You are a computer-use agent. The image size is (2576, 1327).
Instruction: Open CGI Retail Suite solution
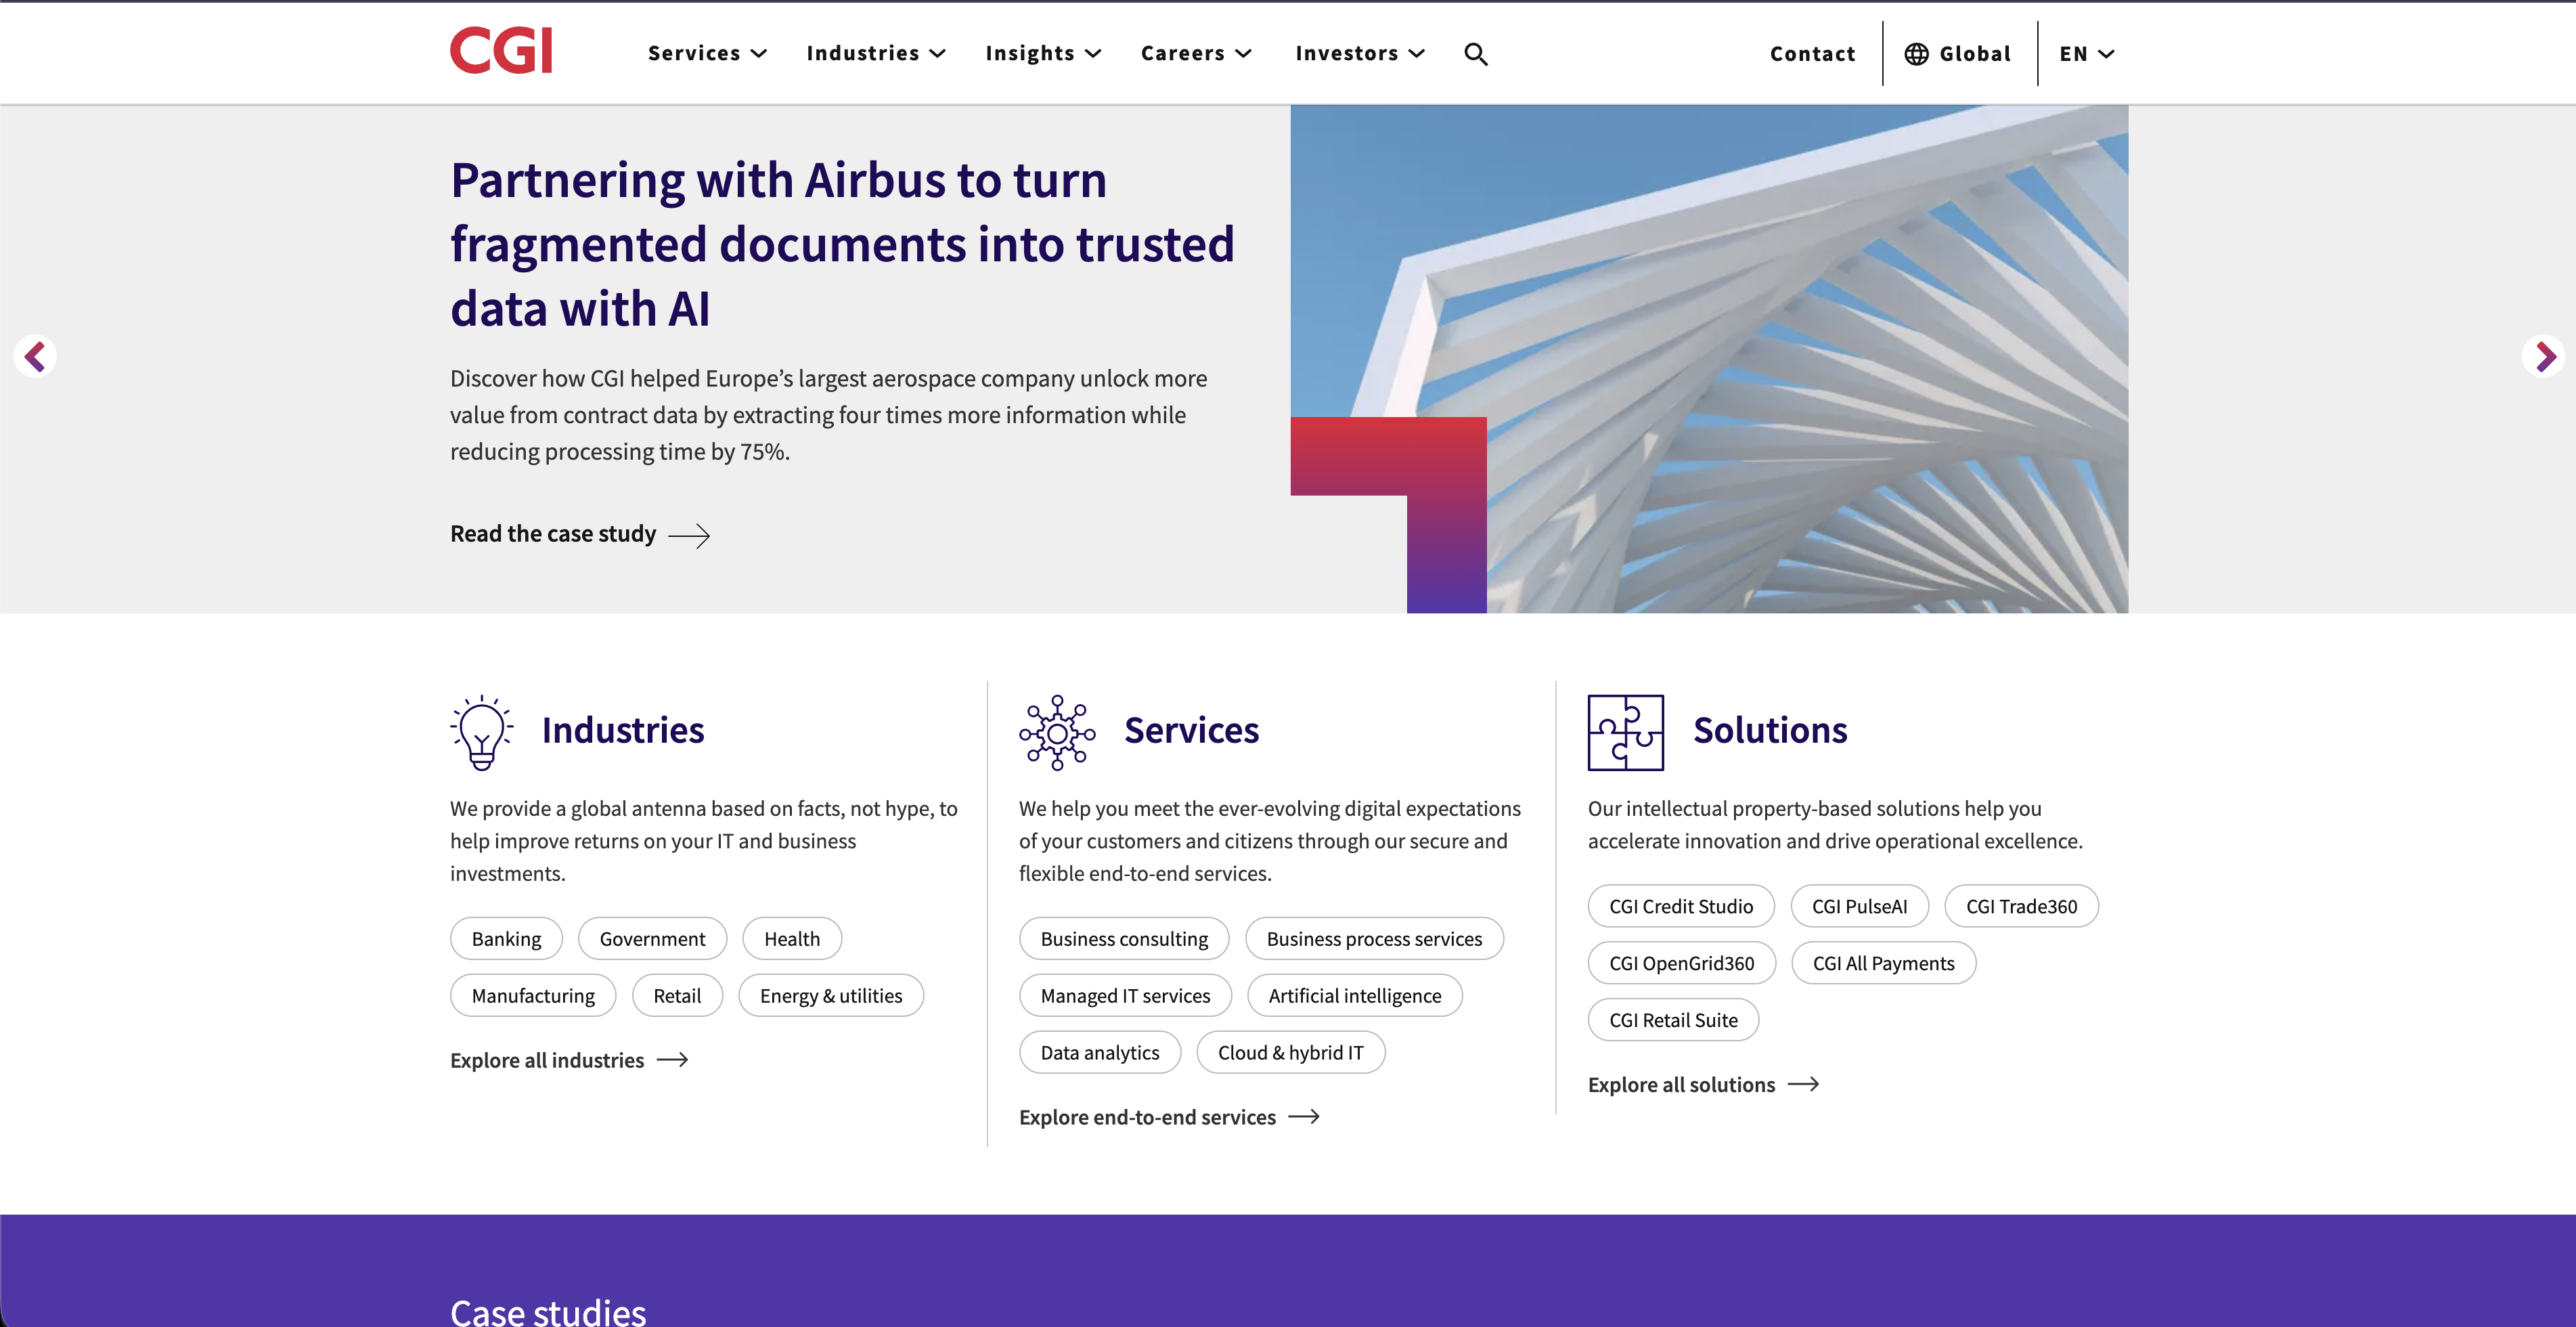[1673, 1020]
